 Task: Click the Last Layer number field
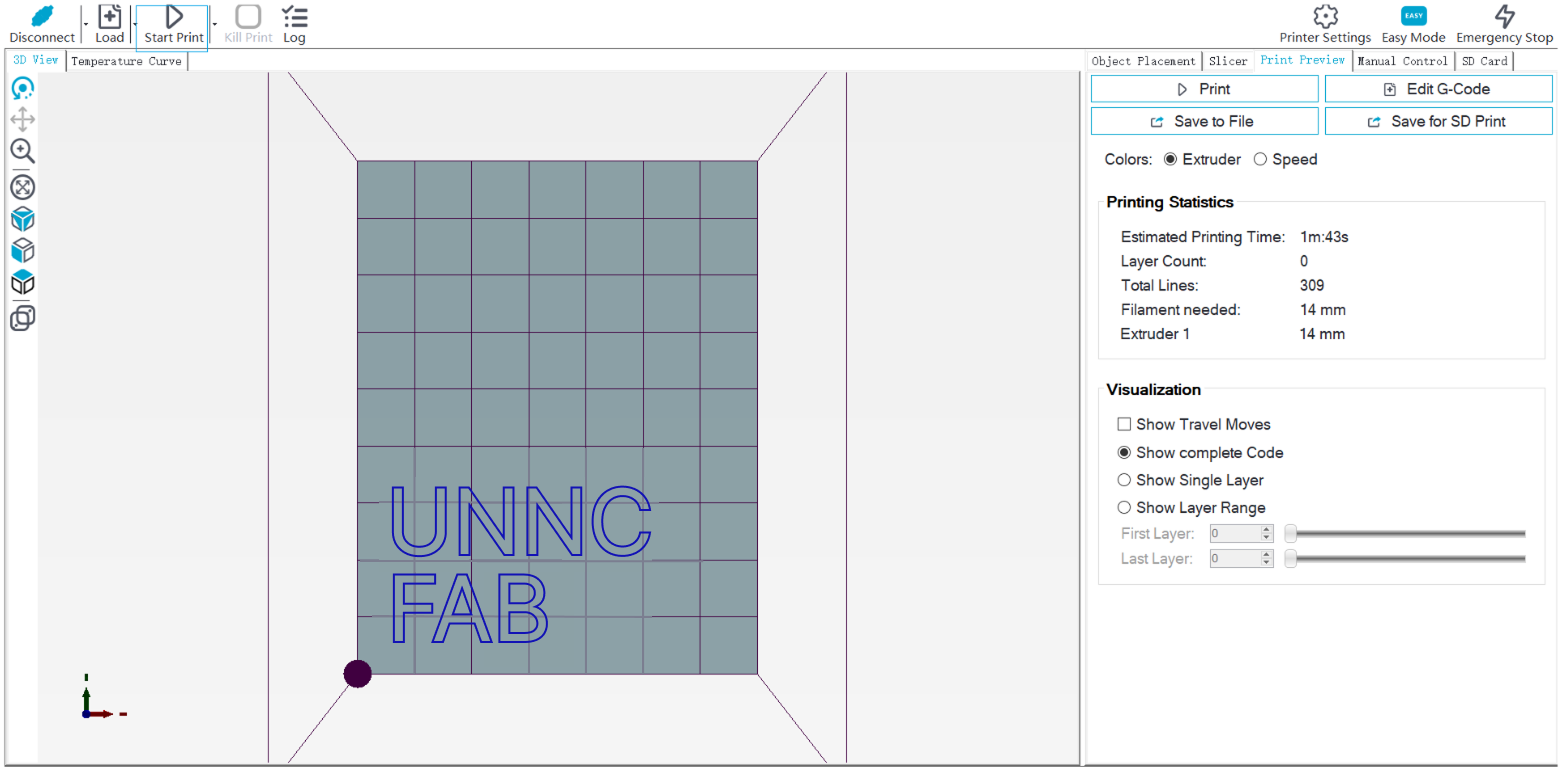(1234, 558)
